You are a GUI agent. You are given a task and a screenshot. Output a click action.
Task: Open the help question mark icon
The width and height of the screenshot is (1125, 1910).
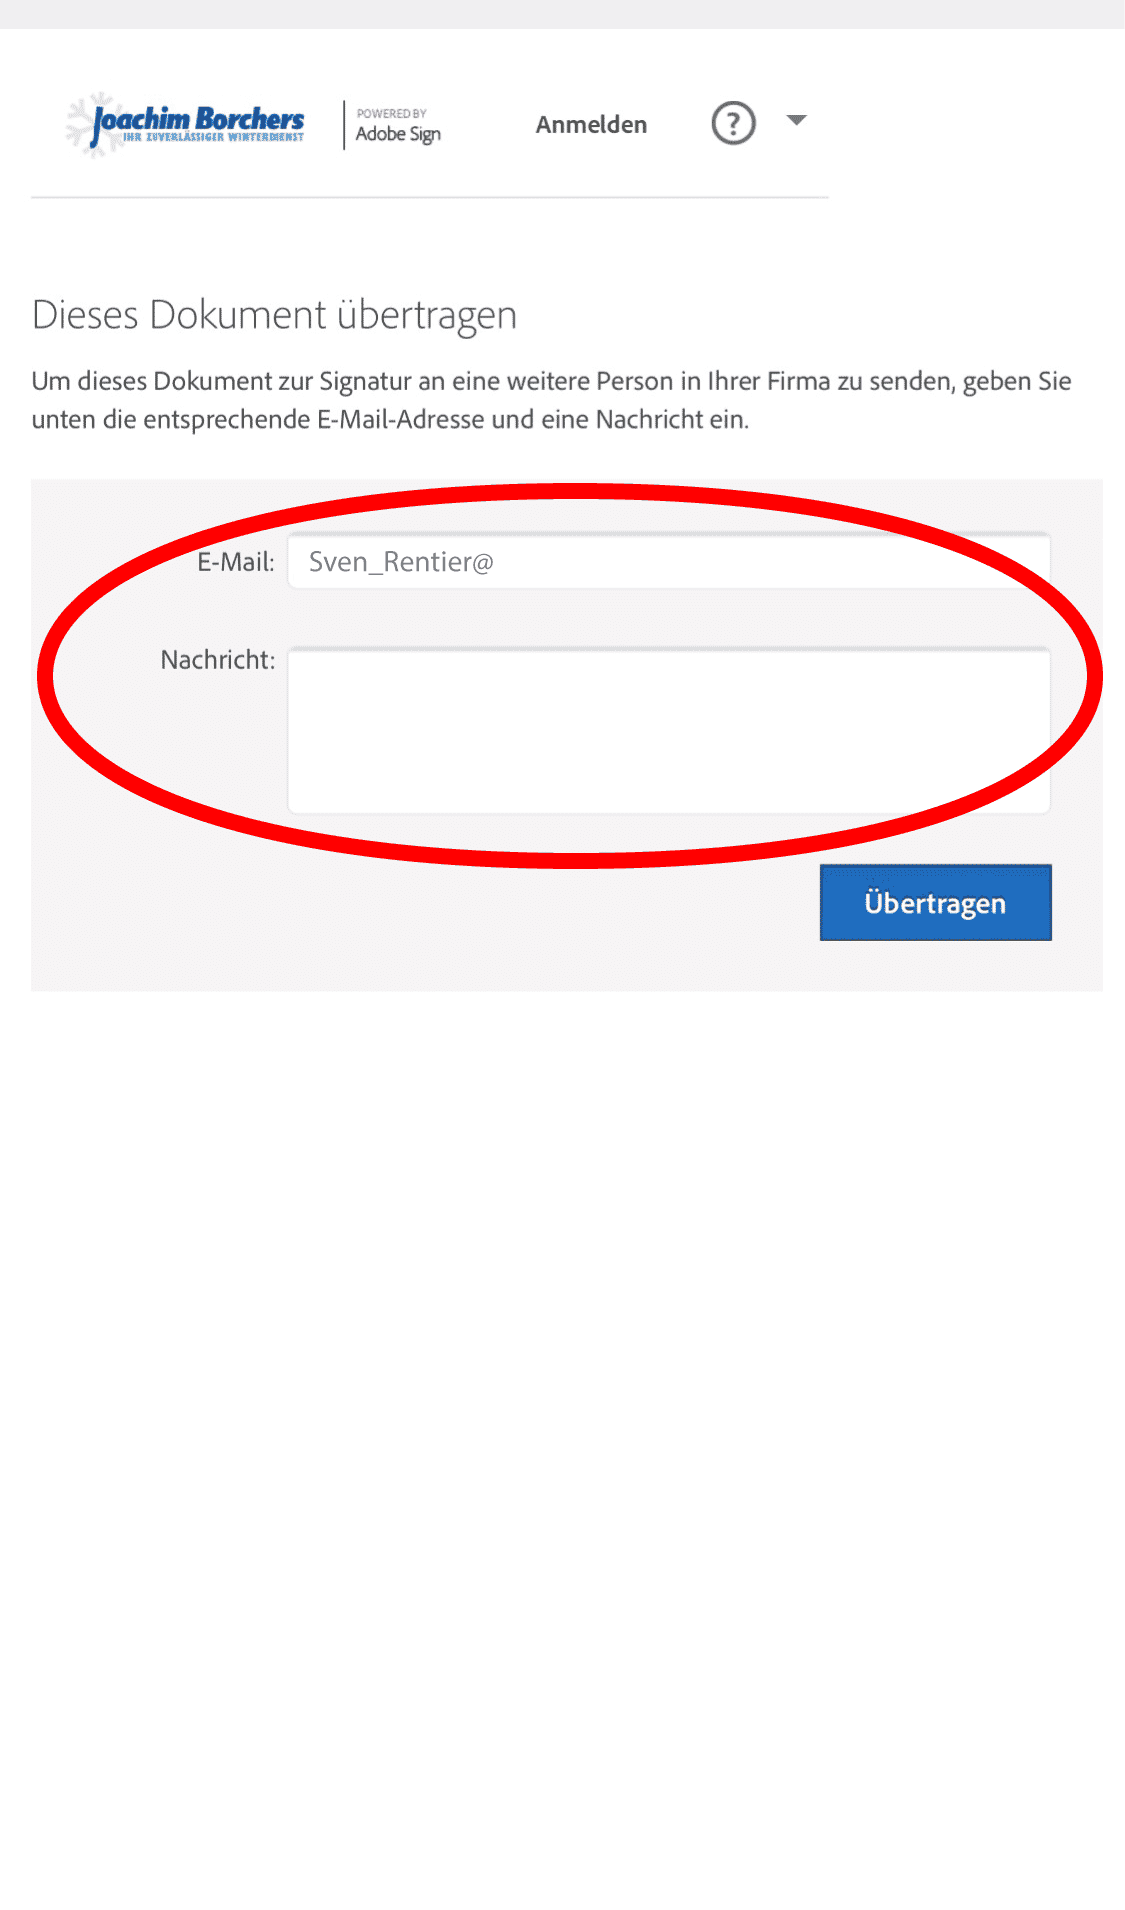click(x=733, y=124)
